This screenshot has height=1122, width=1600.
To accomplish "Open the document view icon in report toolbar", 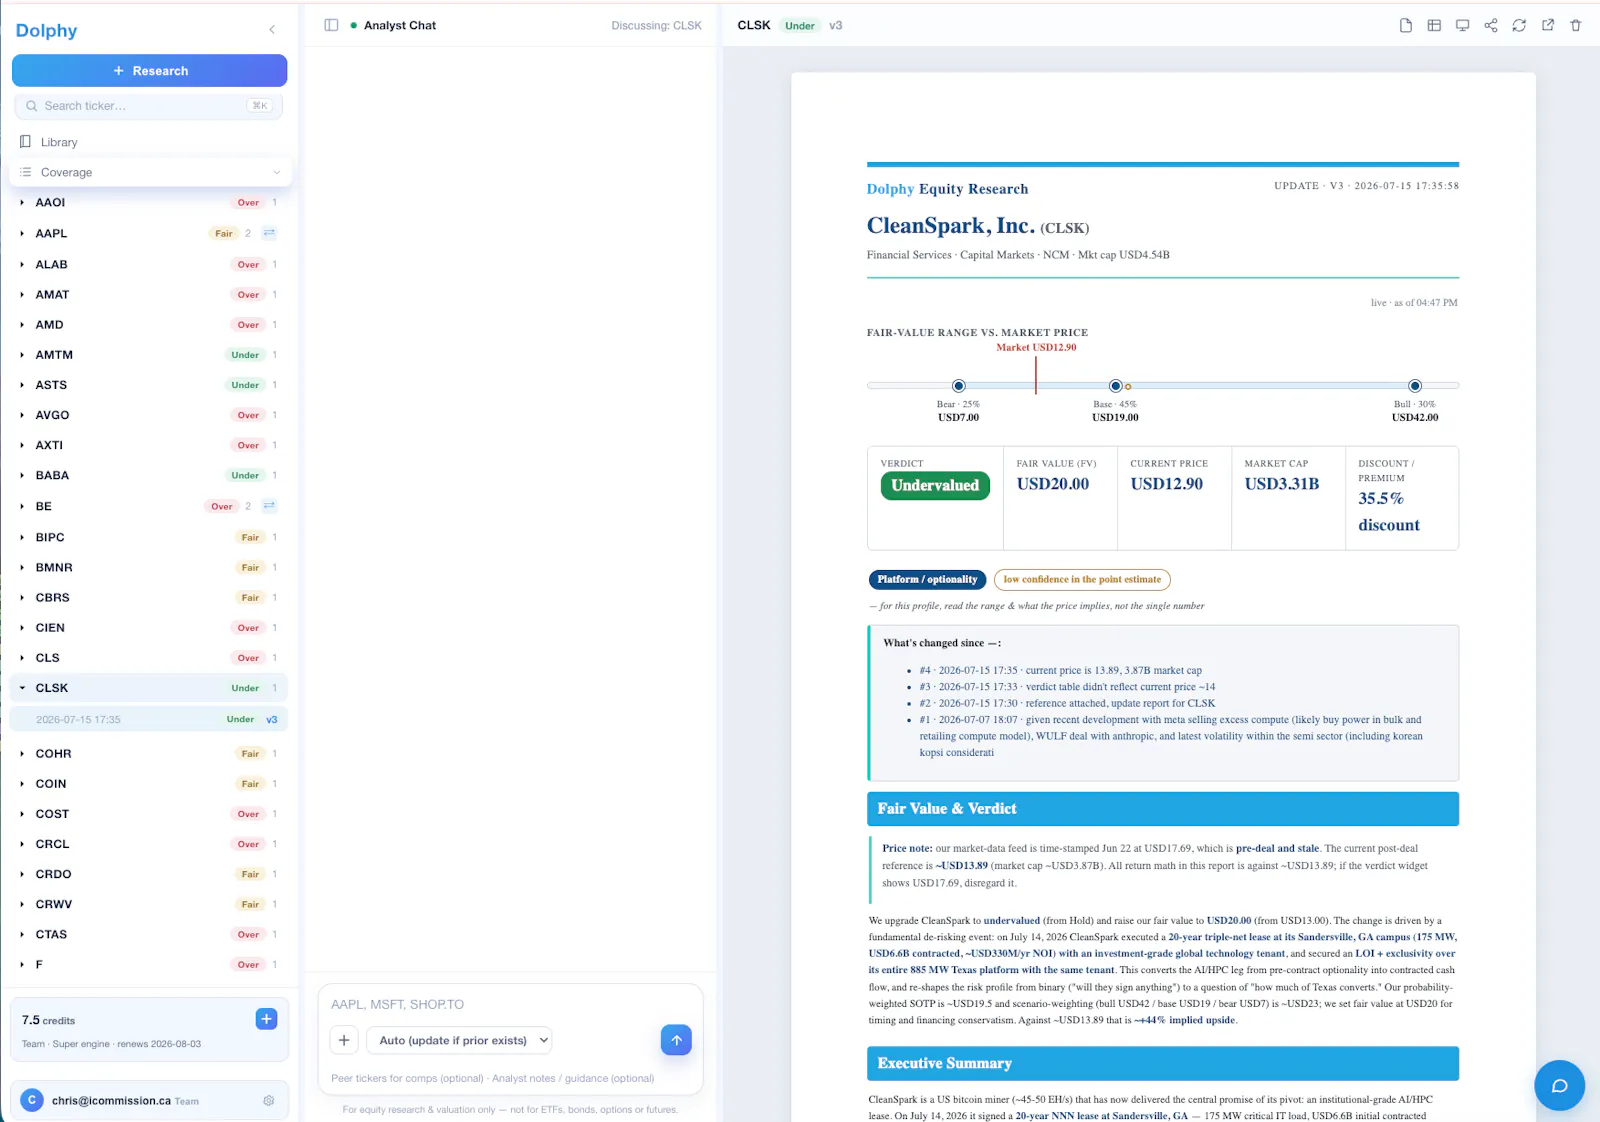I will tap(1406, 25).
